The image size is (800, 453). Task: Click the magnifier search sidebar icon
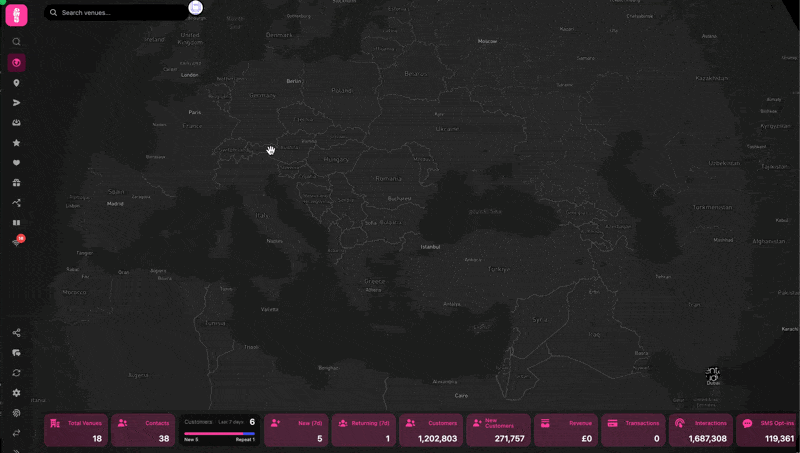point(16,42)
